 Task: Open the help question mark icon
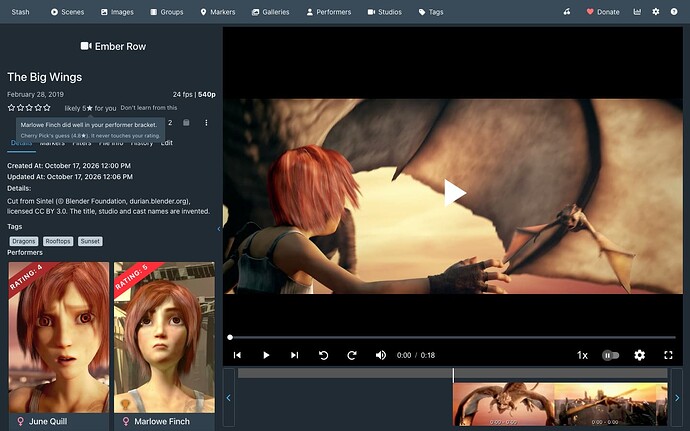(x=674, y=12)
